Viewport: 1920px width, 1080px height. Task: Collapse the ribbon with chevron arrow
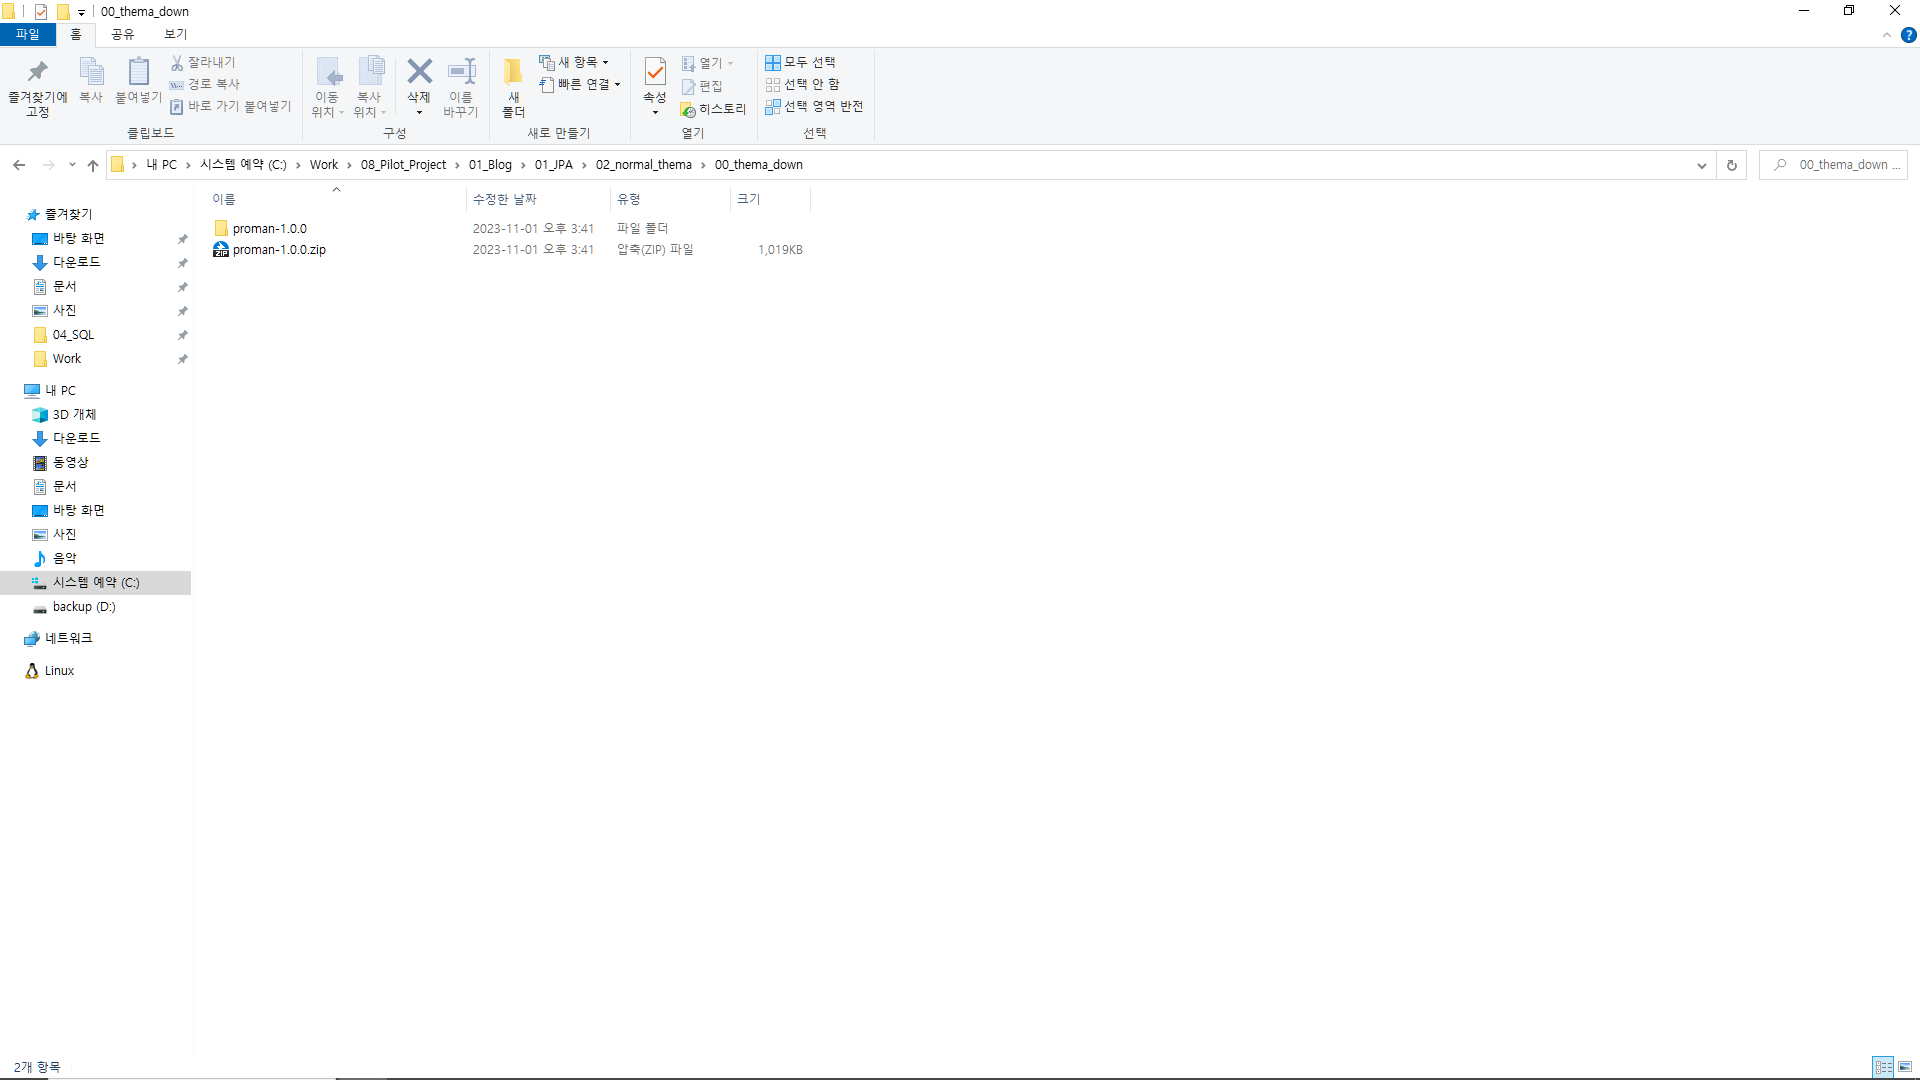tap(1887, 35)
